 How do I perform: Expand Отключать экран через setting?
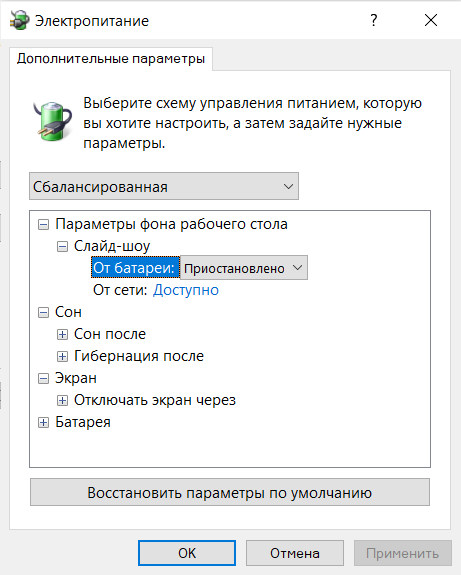(62, 400)
